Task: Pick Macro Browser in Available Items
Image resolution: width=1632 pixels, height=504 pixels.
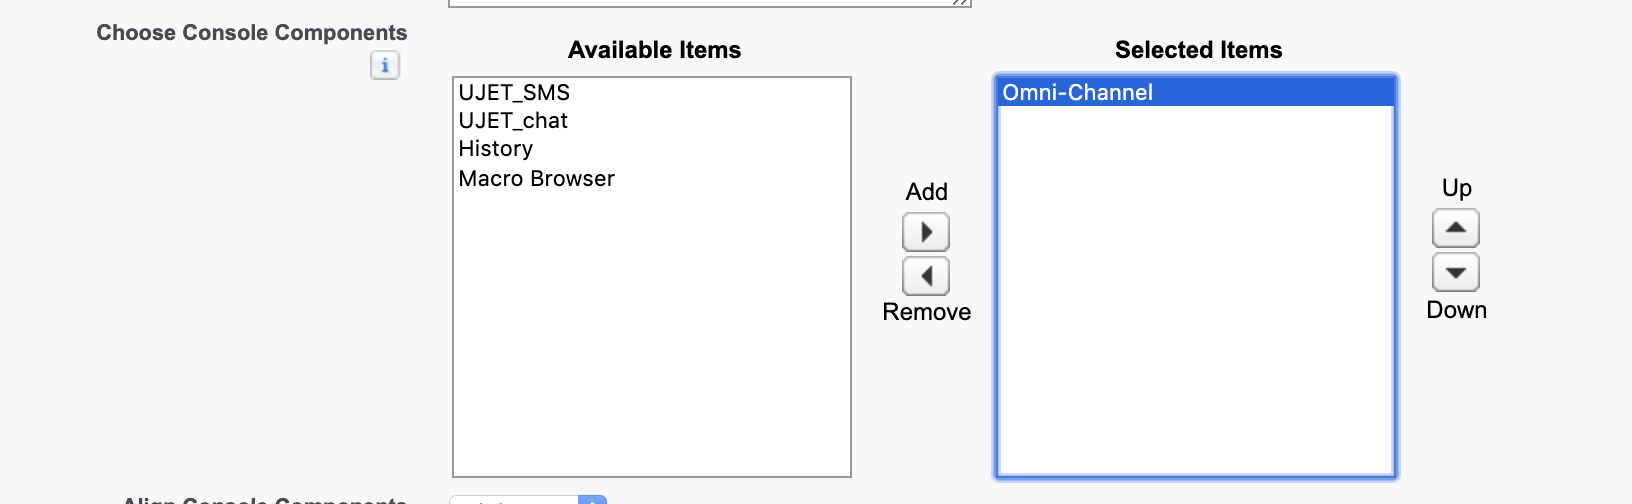Action: pyautogui.click(x=537, y=179)
